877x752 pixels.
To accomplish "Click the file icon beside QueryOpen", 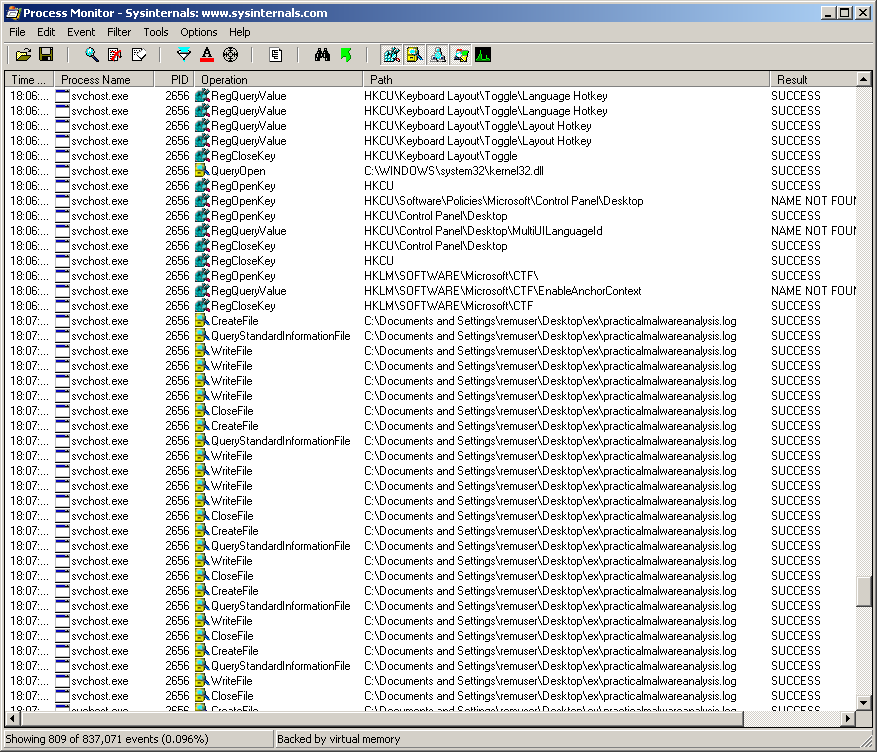I will pyautogui.click(x=202, y=171).
